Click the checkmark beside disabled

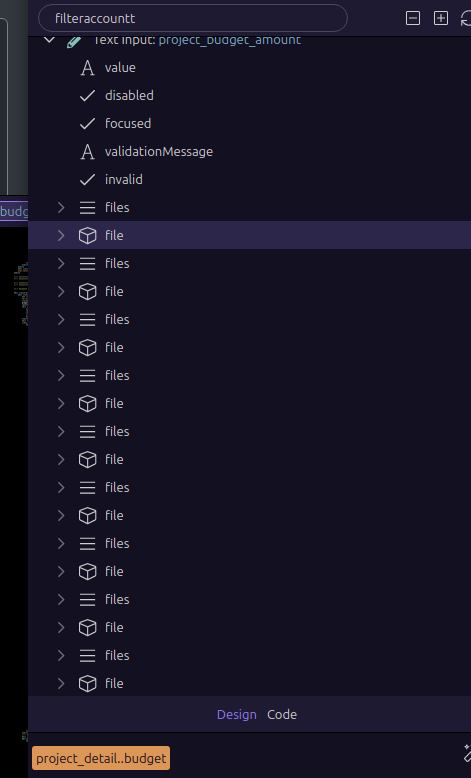[87, 95]
